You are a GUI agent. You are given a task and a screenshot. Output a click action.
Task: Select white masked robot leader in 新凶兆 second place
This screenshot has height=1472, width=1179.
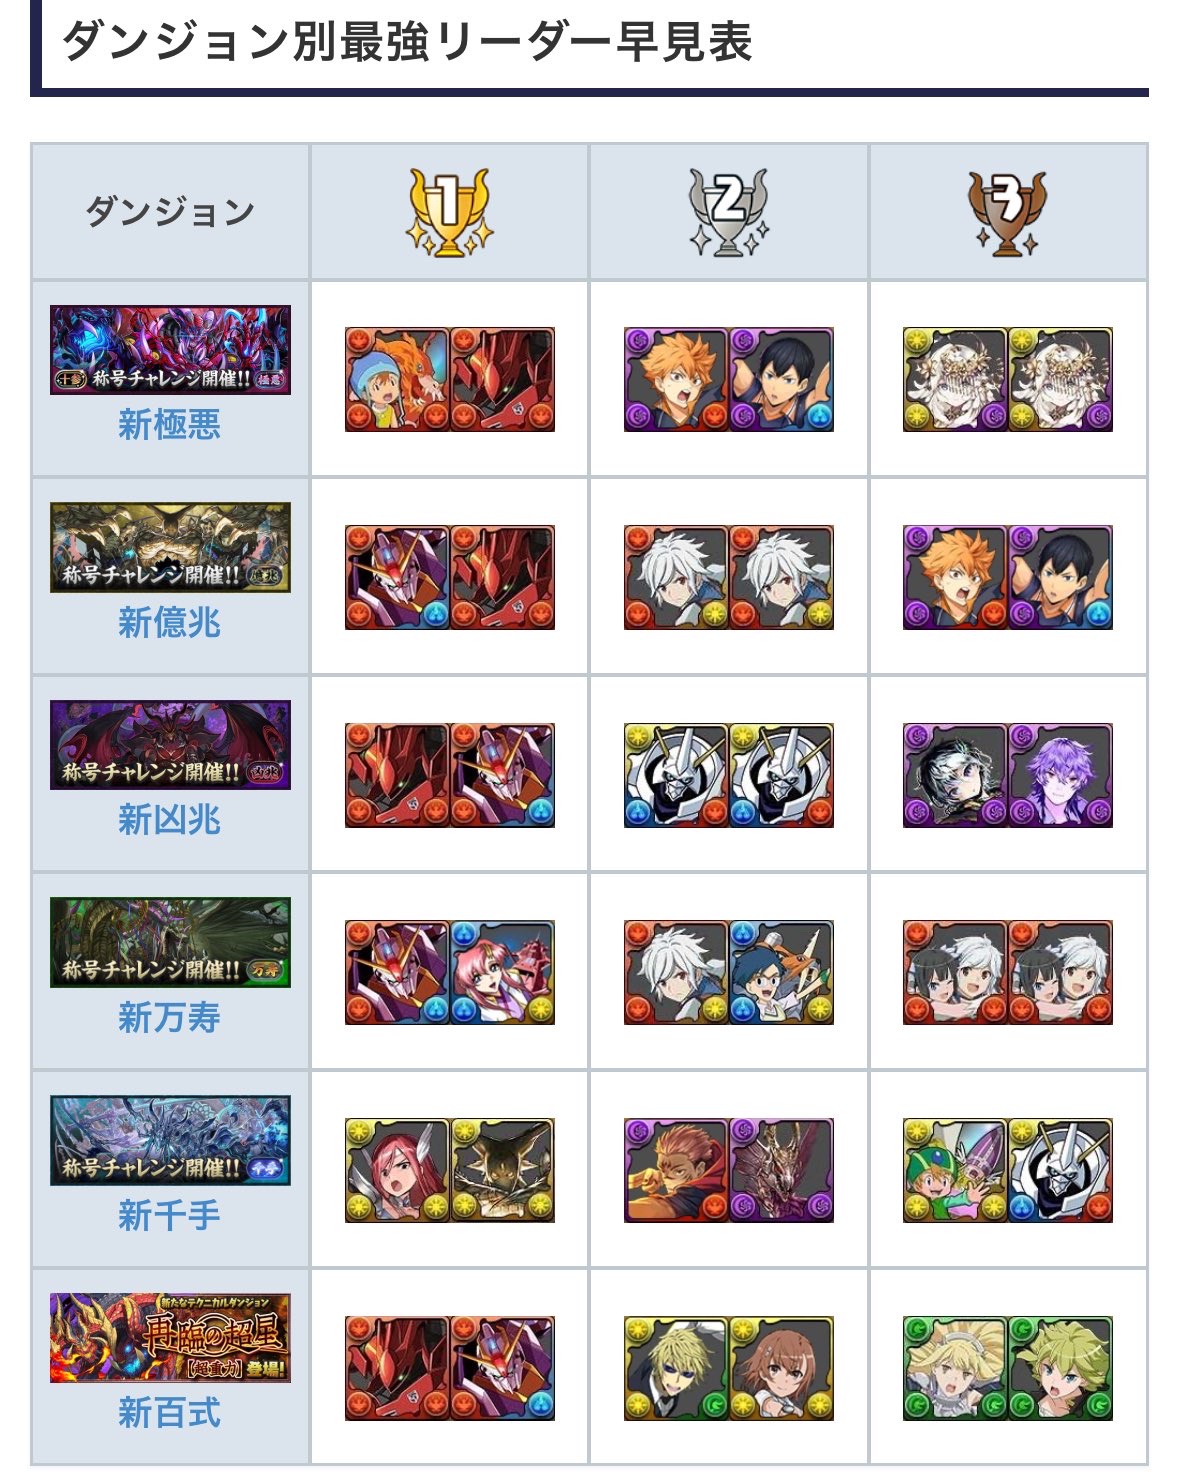click(729, 775)
